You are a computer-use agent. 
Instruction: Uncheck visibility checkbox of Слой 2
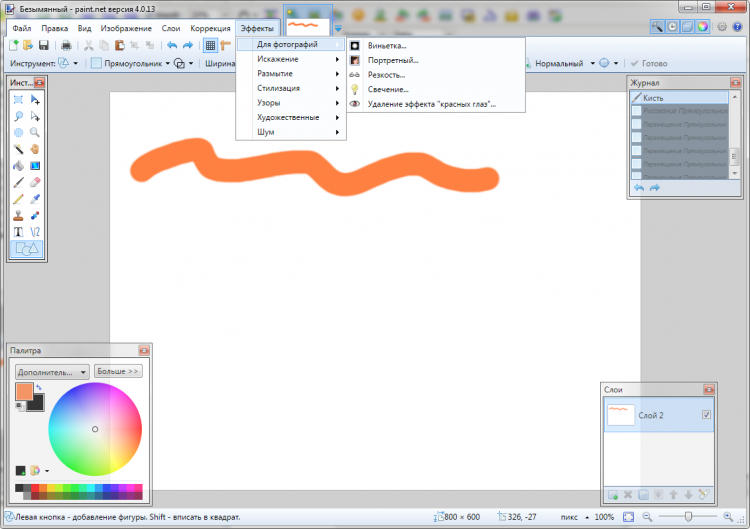tap(706, 415)
